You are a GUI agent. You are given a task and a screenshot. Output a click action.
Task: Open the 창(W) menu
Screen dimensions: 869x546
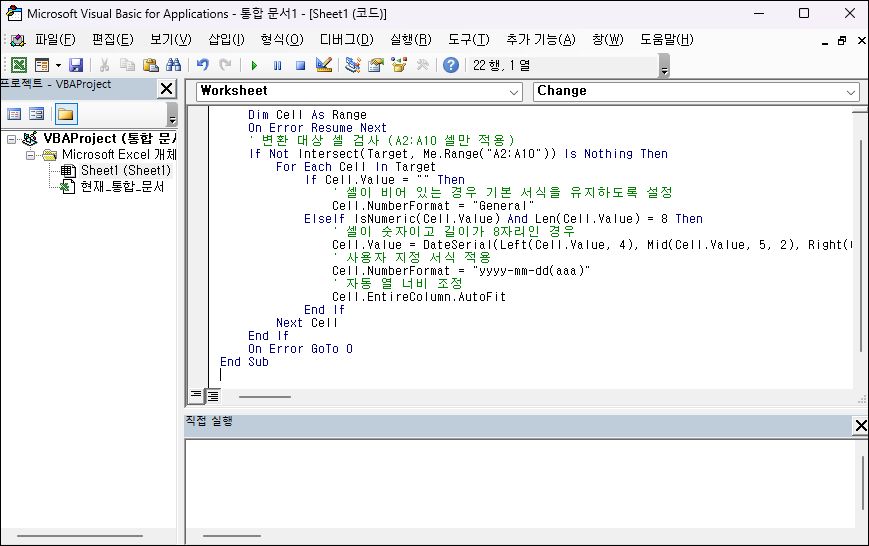pos(607,39)
